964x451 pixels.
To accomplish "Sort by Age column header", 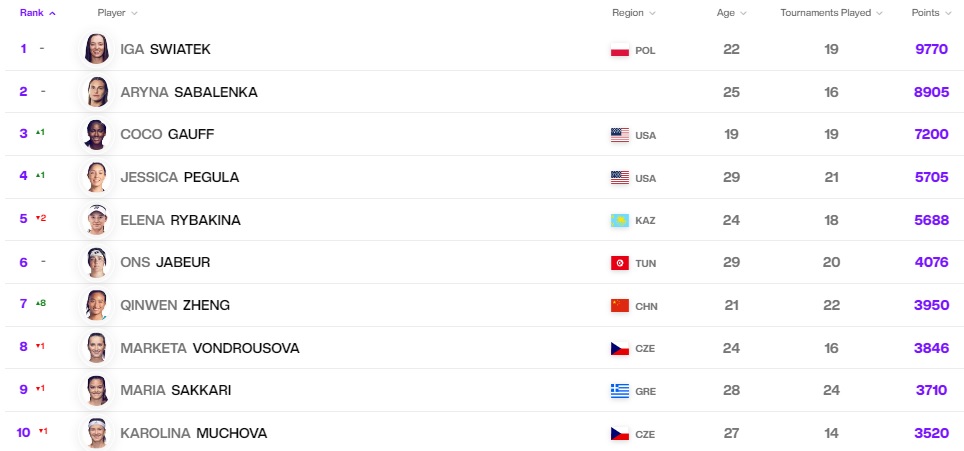I will coord(732,13).
